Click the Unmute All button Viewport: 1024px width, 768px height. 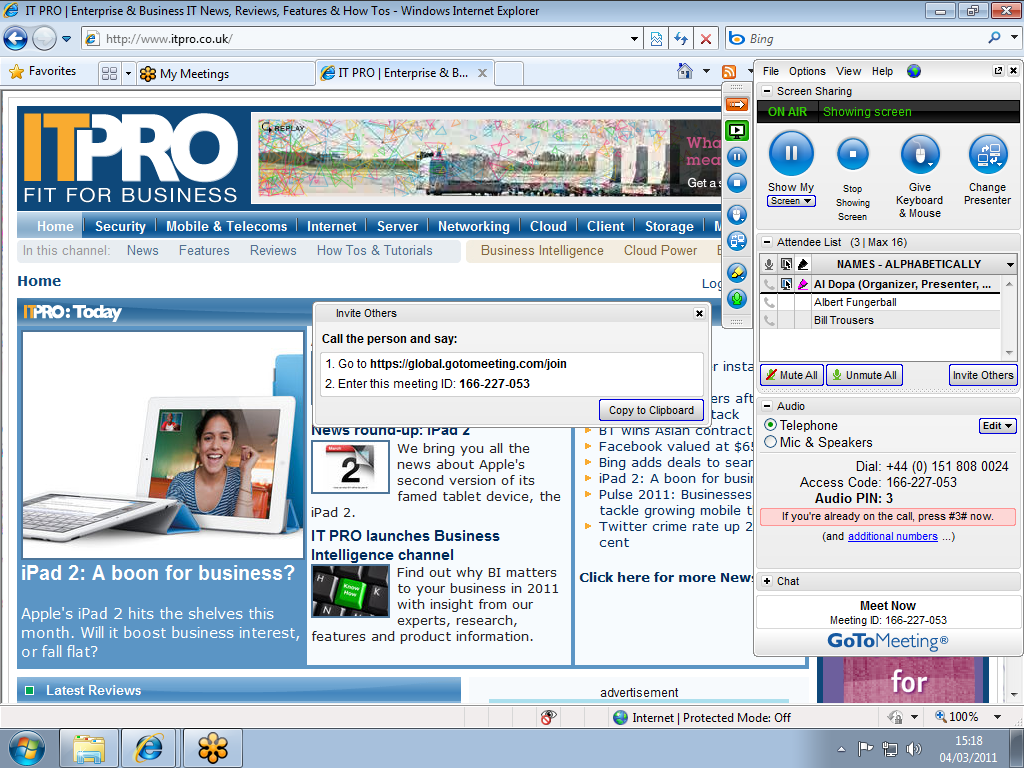click(865, 375)
